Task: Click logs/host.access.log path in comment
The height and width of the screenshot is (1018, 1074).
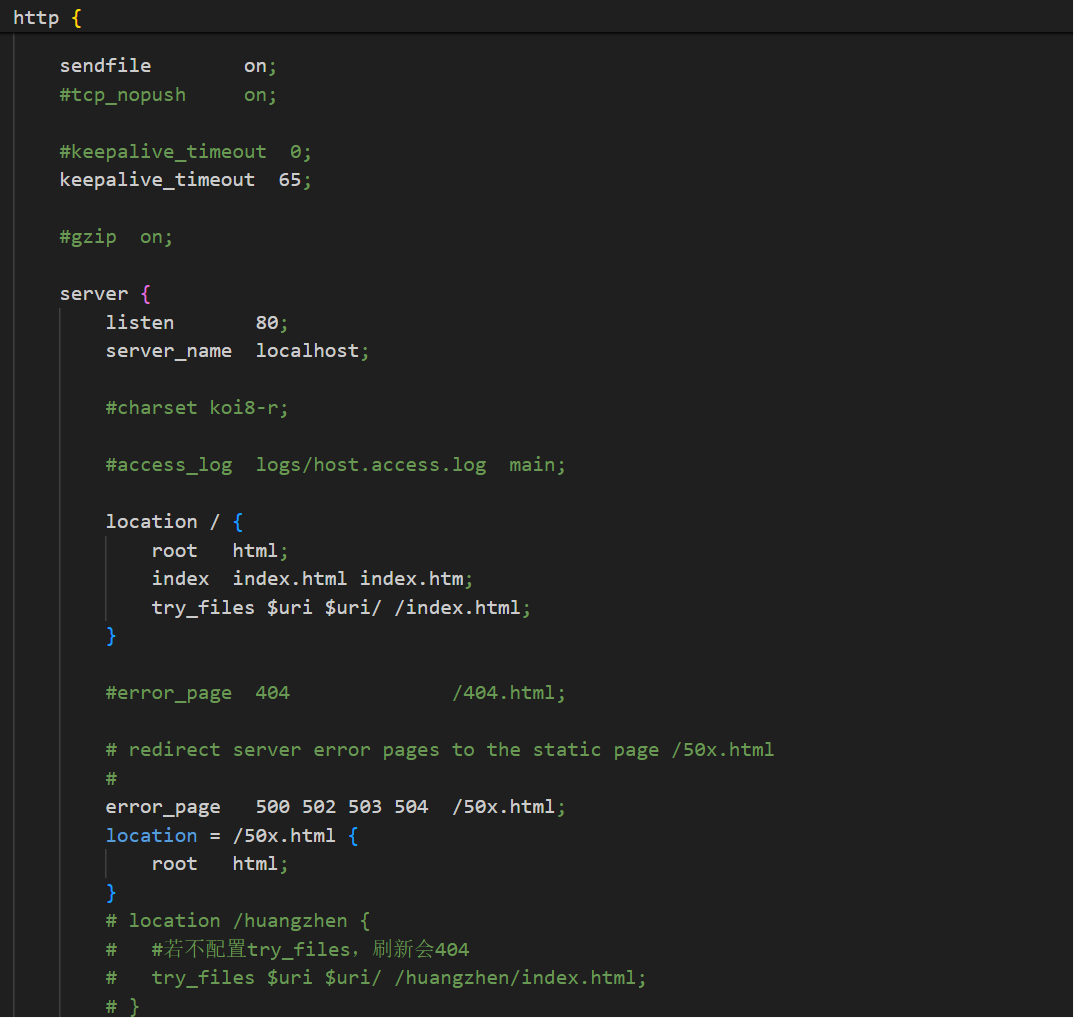Action: tap(371, 465)
